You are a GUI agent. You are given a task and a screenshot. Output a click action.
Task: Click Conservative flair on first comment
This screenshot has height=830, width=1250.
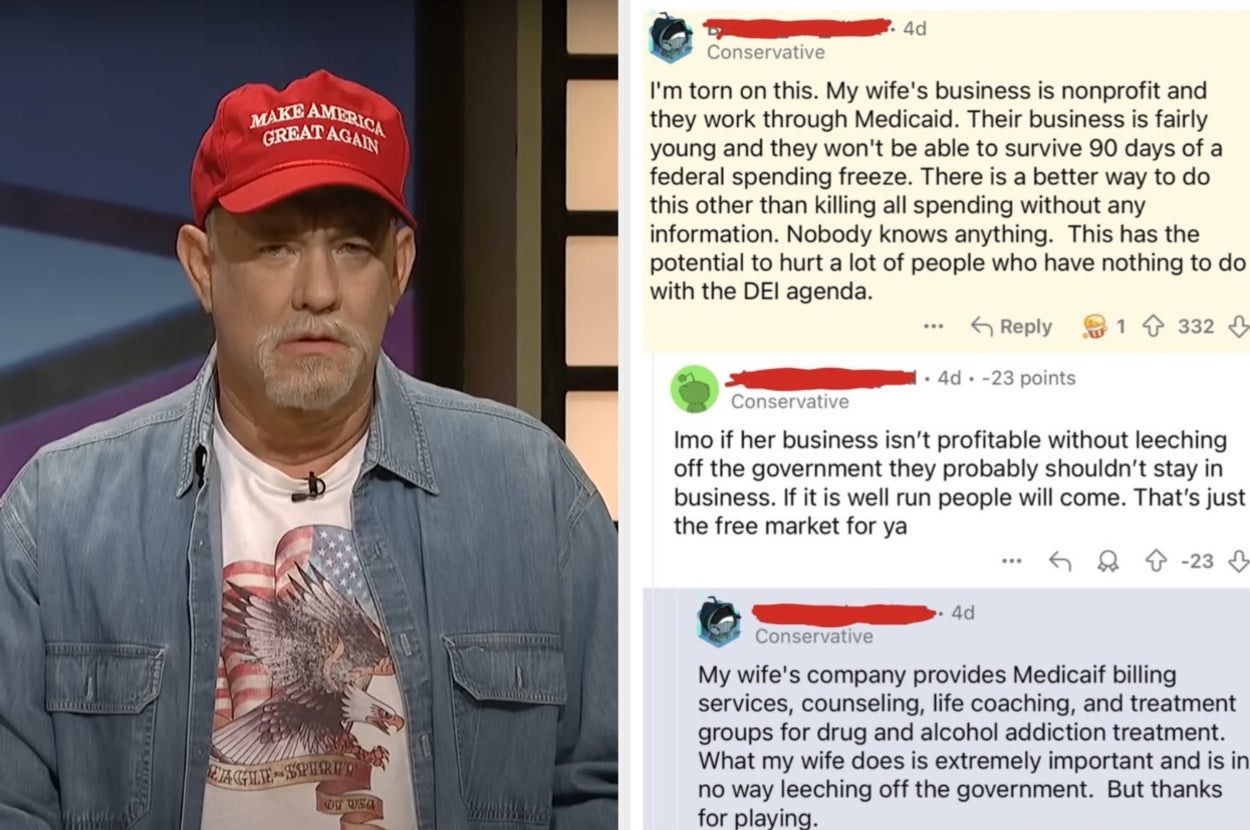click(x=766, y=52)
